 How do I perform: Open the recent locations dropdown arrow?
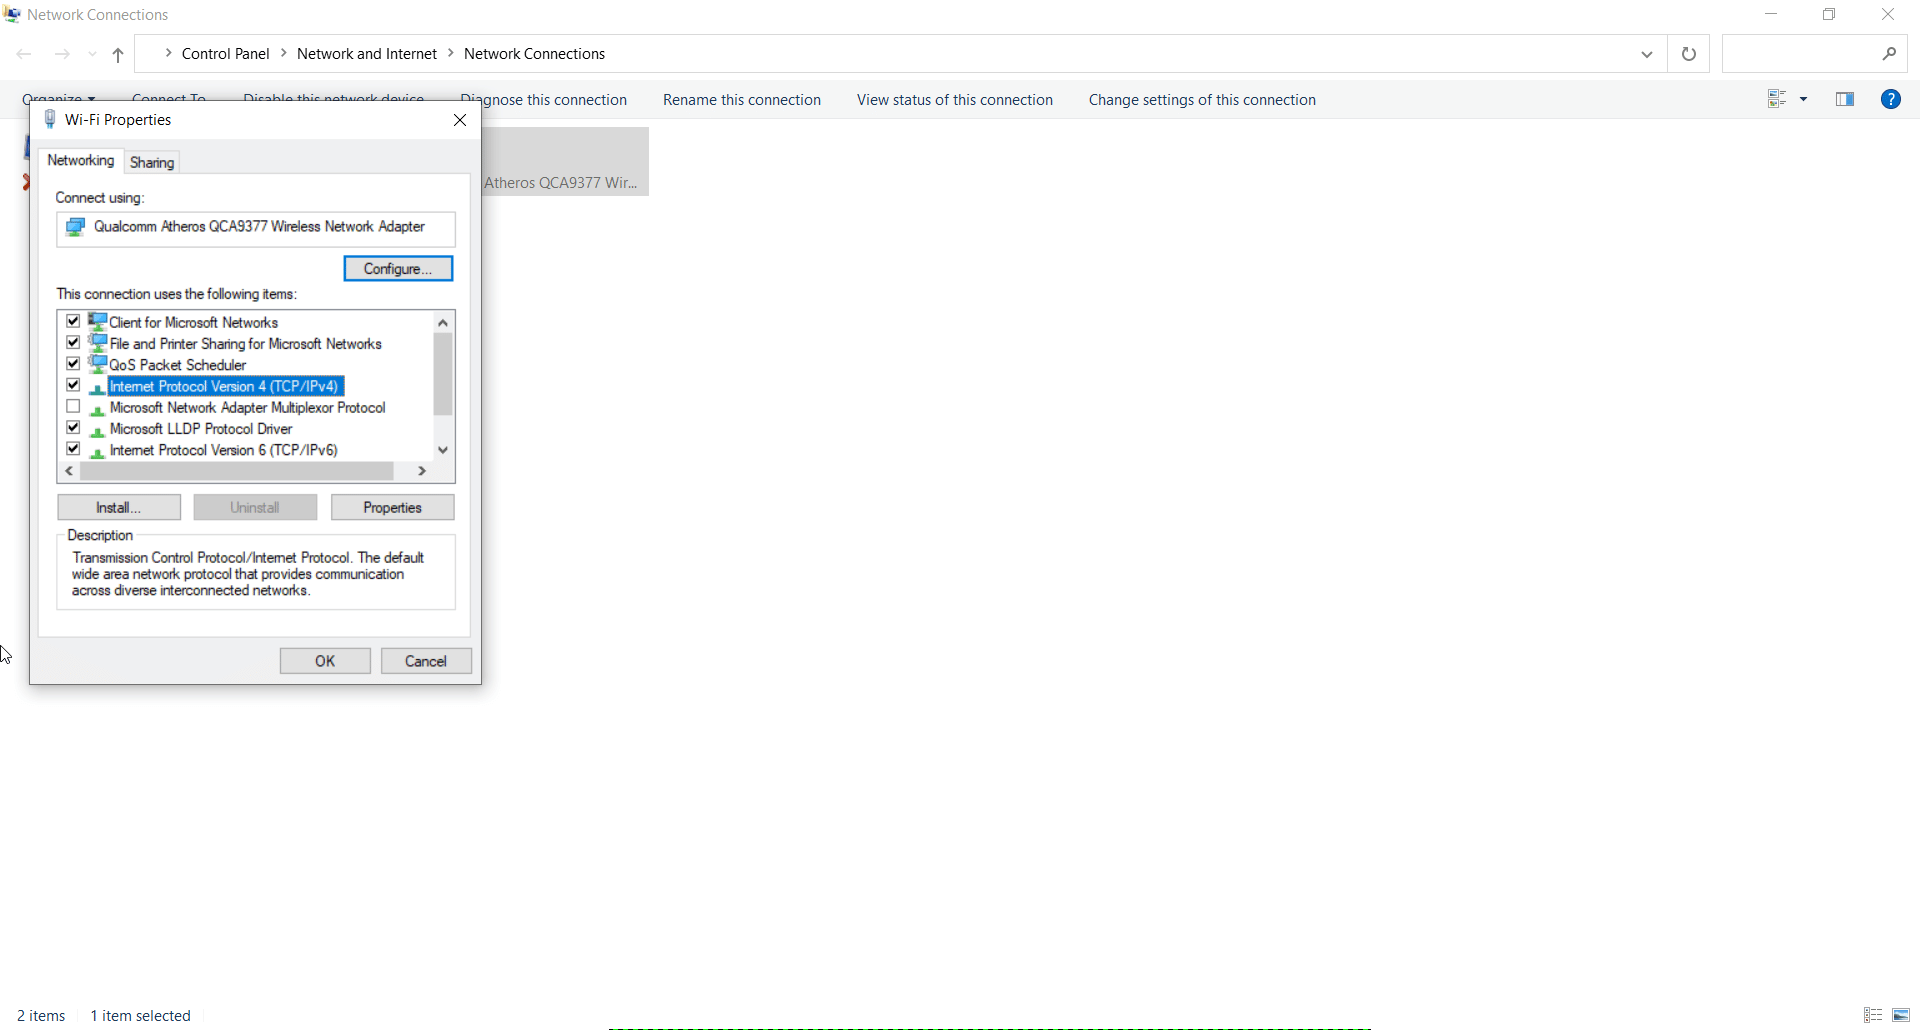[92, 55]
